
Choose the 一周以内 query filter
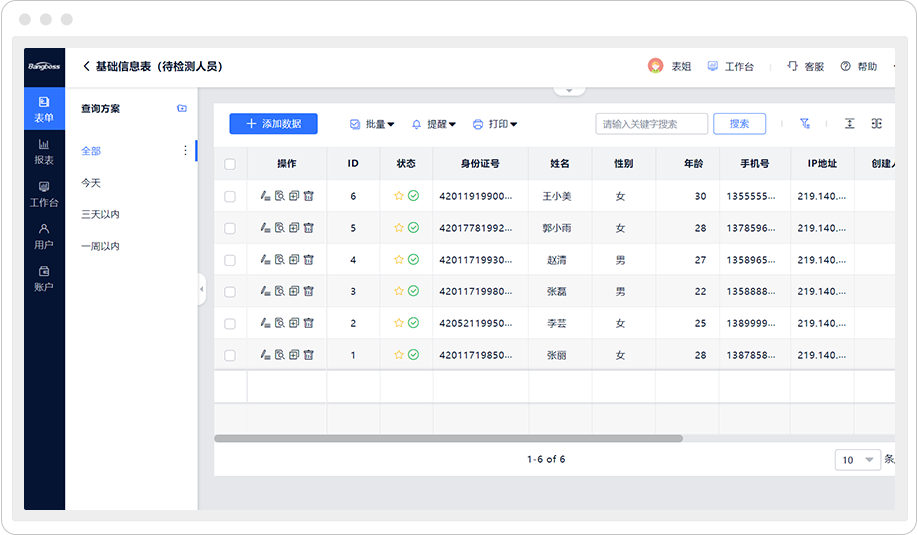click(x=100, y=246)
